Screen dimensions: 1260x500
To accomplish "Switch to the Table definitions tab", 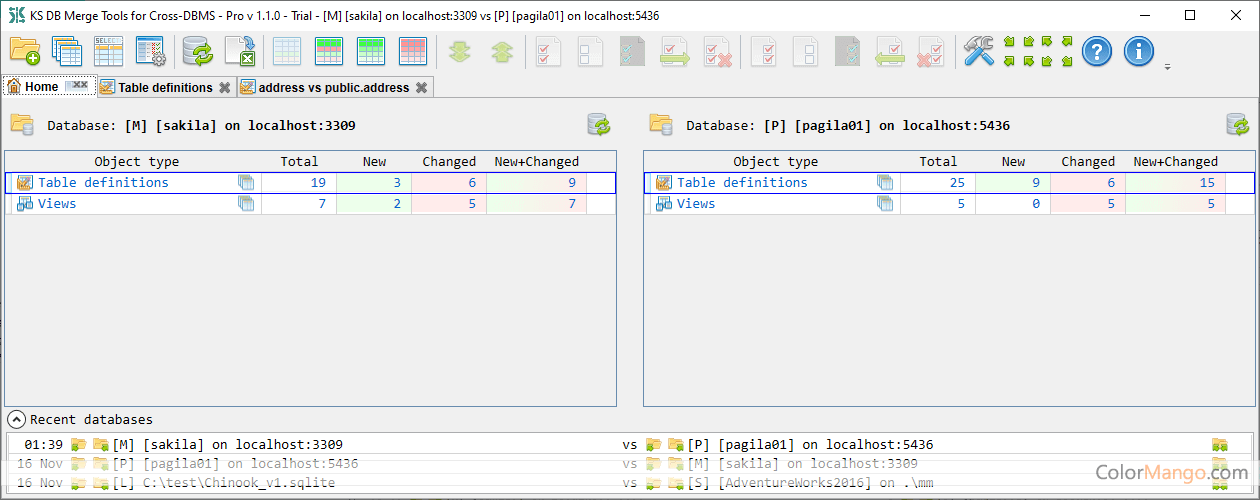I will click(x=165, y=87).
